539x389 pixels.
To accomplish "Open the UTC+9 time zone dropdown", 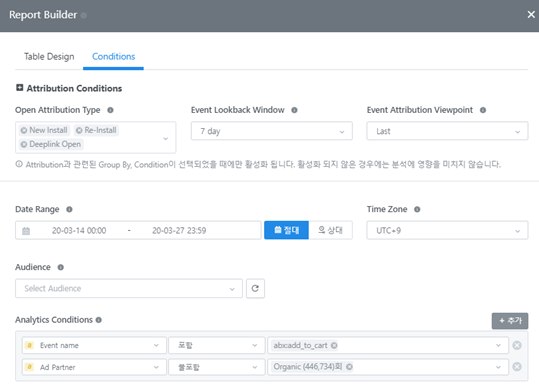I will 447,230.
